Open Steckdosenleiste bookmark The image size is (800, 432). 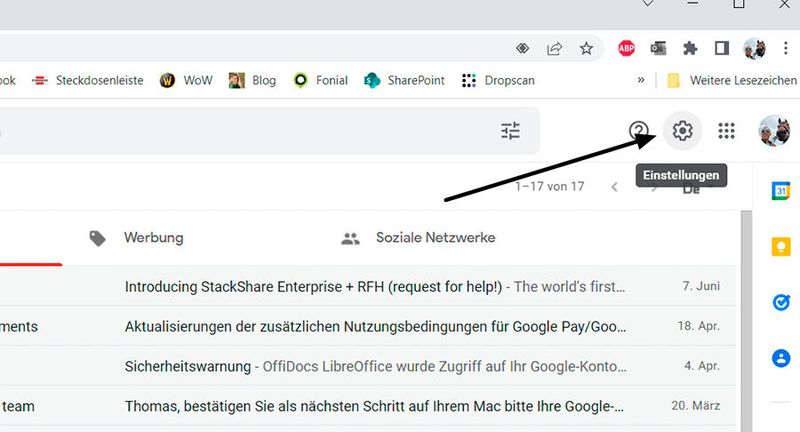[87, 80]
